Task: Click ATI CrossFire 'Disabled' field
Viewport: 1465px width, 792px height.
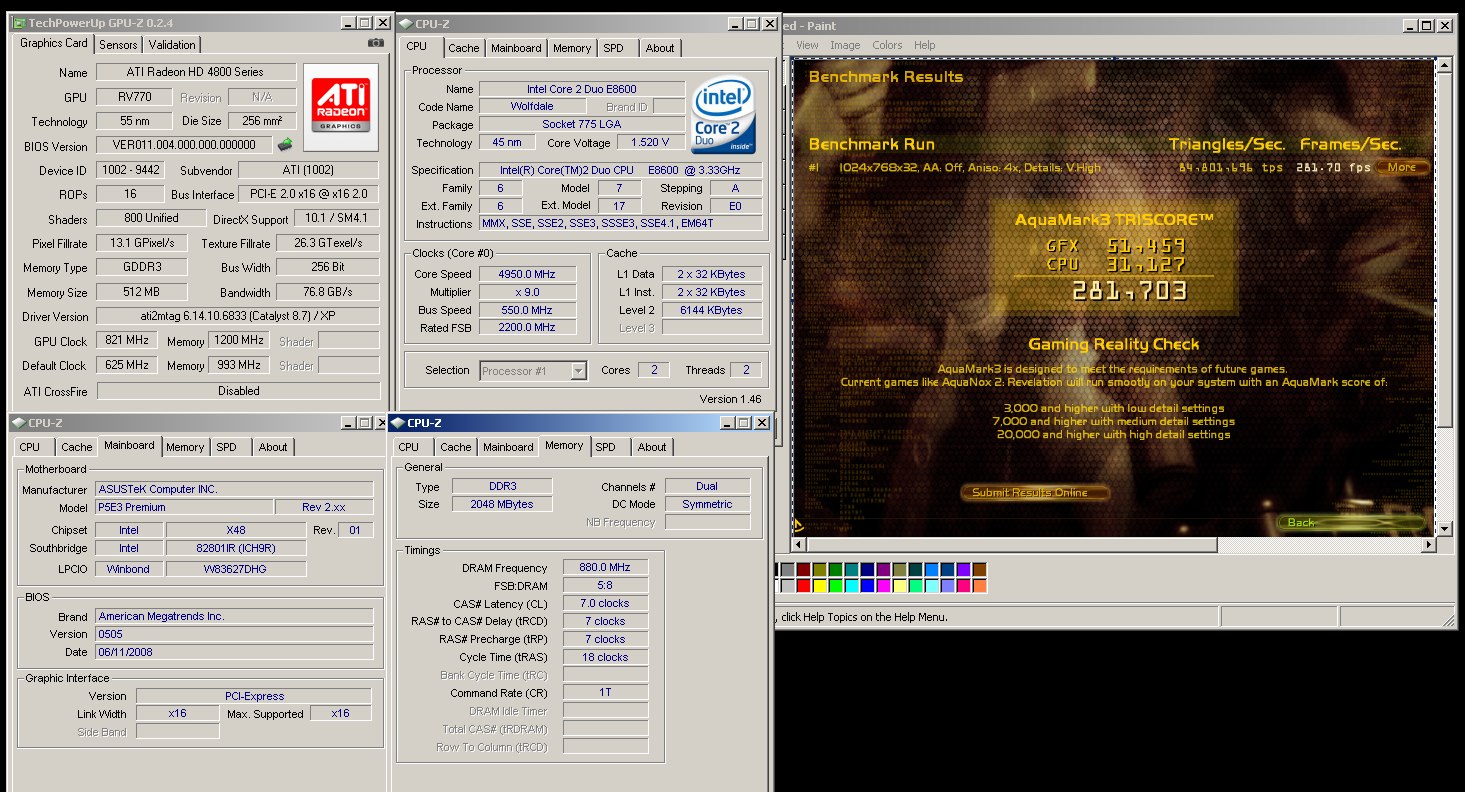Action: pos(238,391)
